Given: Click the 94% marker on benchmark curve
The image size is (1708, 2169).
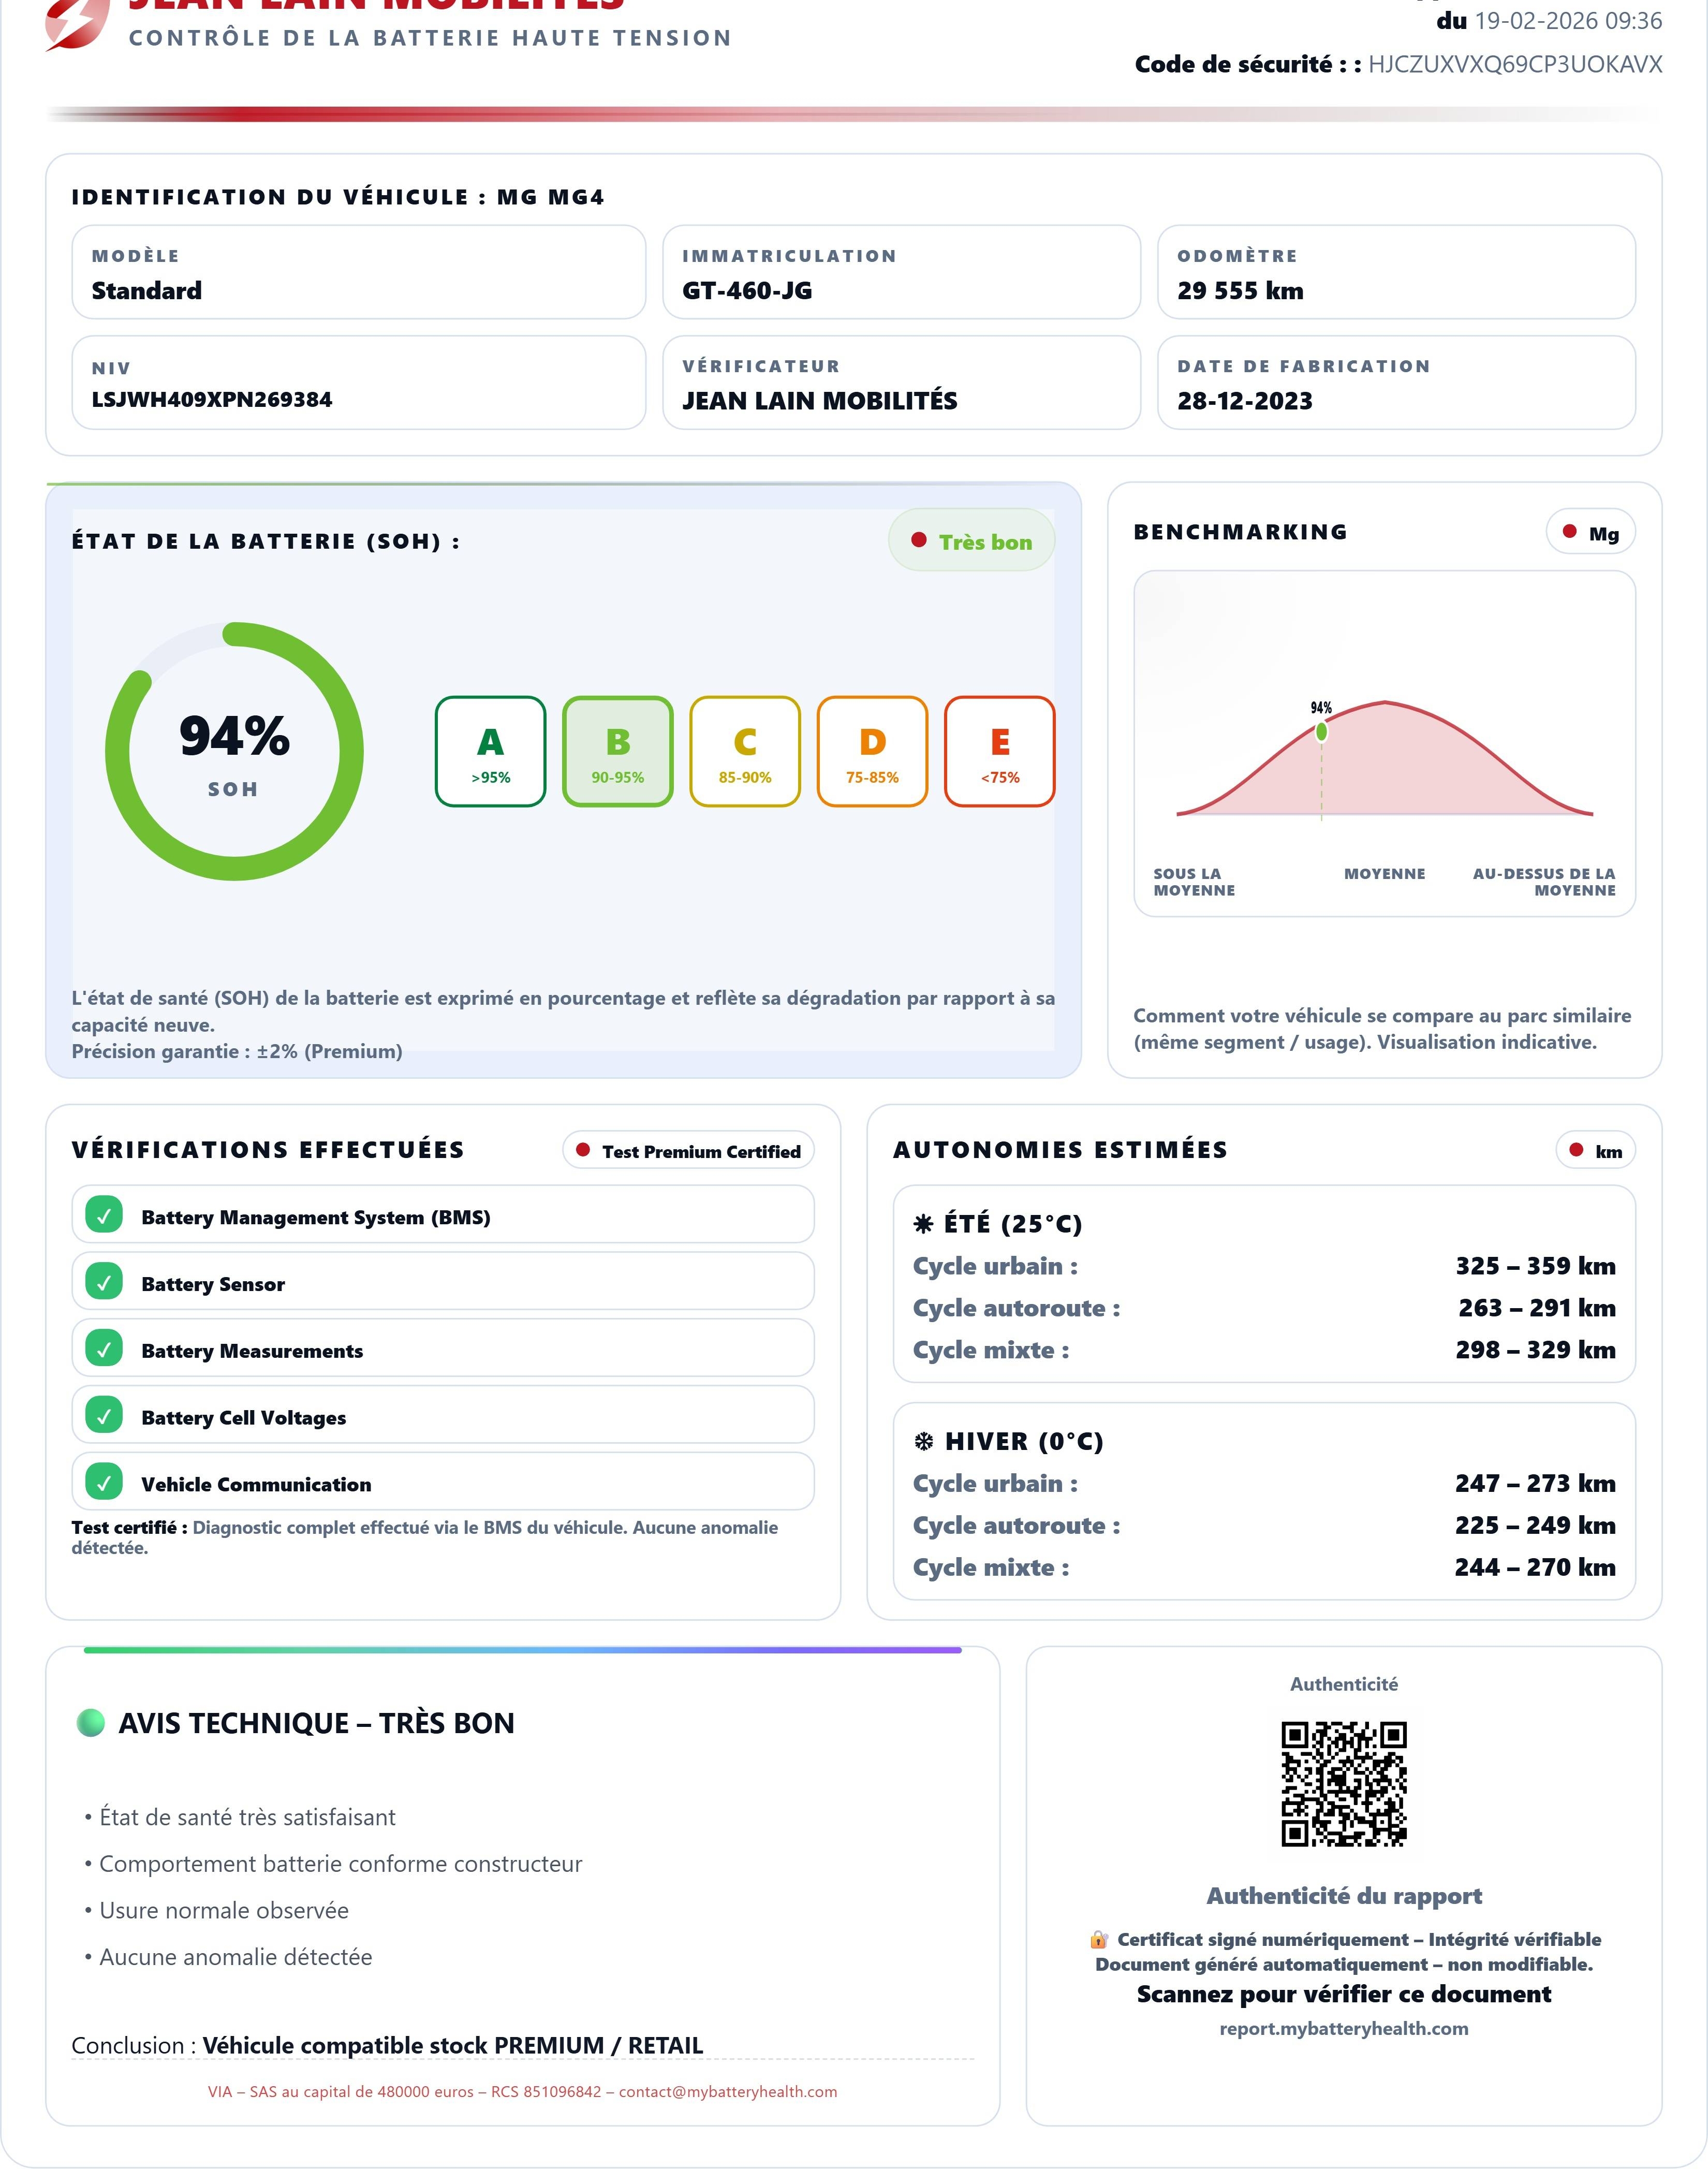Looking at the screenshot, I should (1321, 732).
